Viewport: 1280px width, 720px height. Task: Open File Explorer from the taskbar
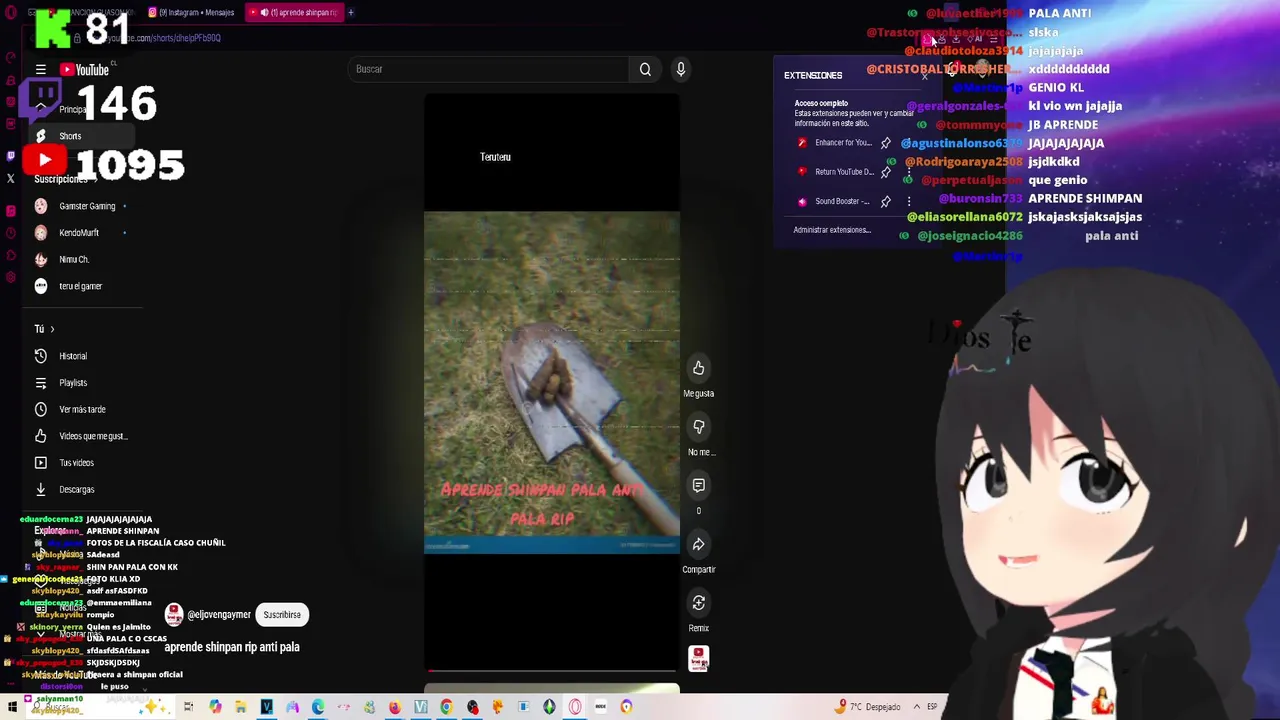point(241,707)
